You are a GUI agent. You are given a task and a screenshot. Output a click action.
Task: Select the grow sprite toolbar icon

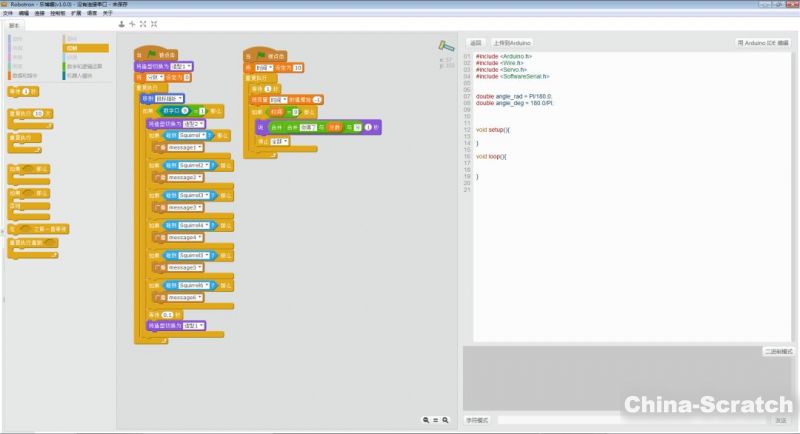coord(142,23)
